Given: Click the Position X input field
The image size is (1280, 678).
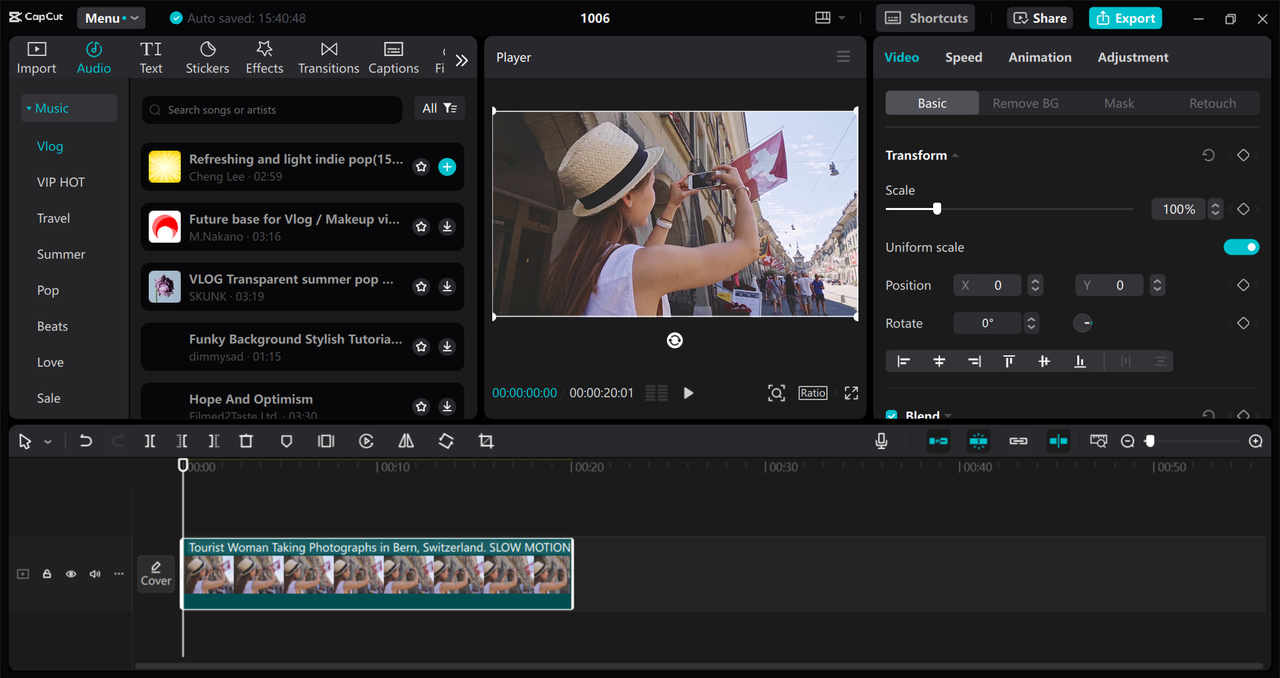Looking at the screenshot, I should click(988, 285).
